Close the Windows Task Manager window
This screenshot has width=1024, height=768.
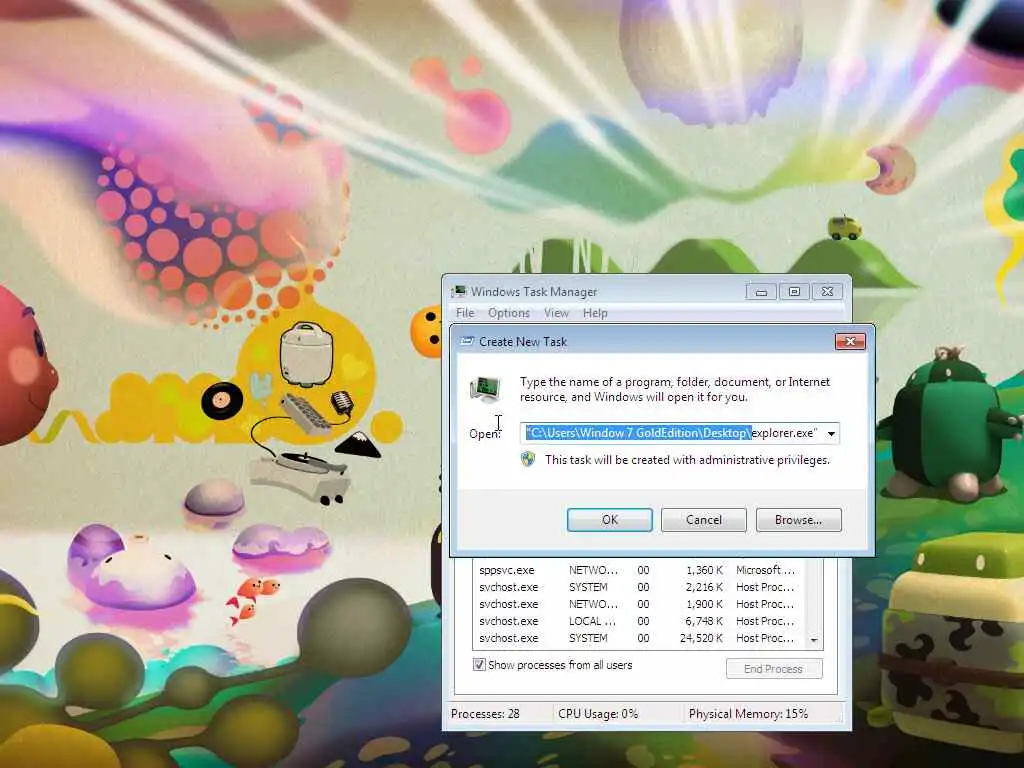coord(827,291)
